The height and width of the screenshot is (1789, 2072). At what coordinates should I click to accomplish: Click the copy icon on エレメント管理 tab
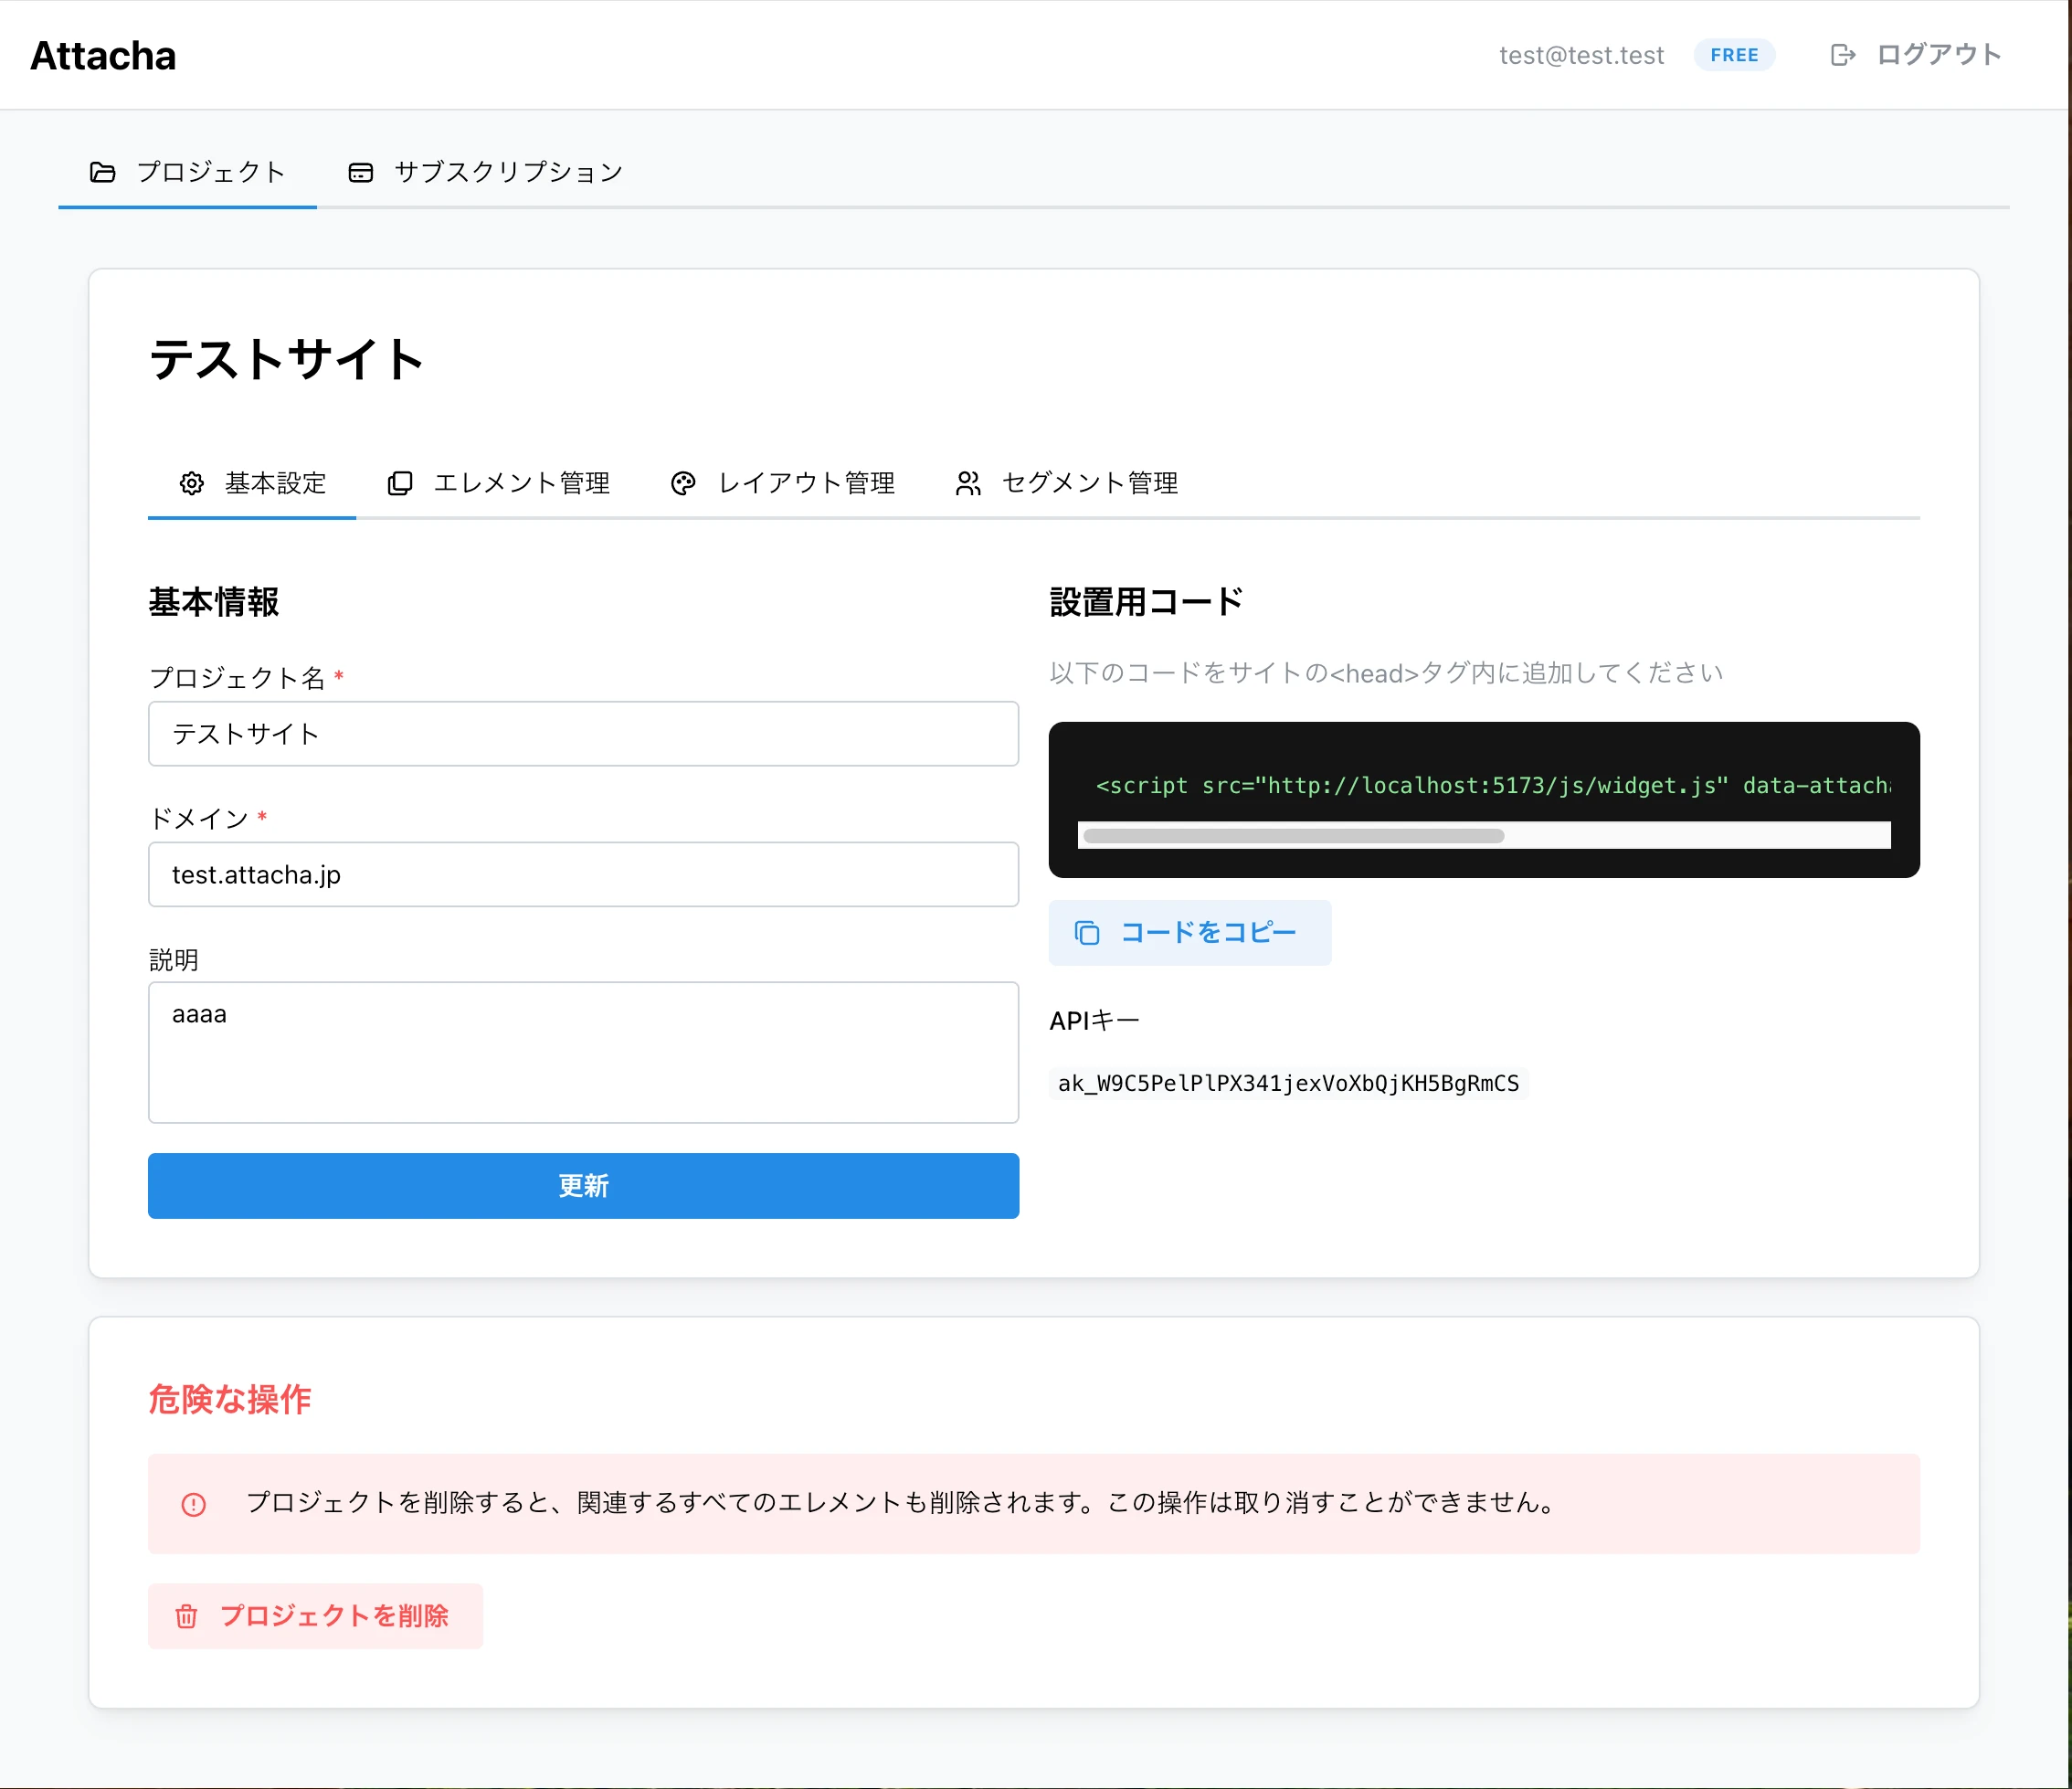[400, 483]
